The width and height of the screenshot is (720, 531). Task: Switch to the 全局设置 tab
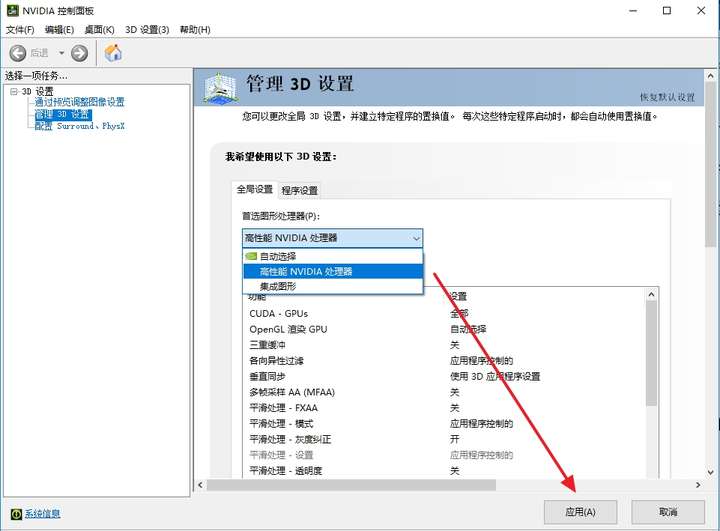point(255,189)
